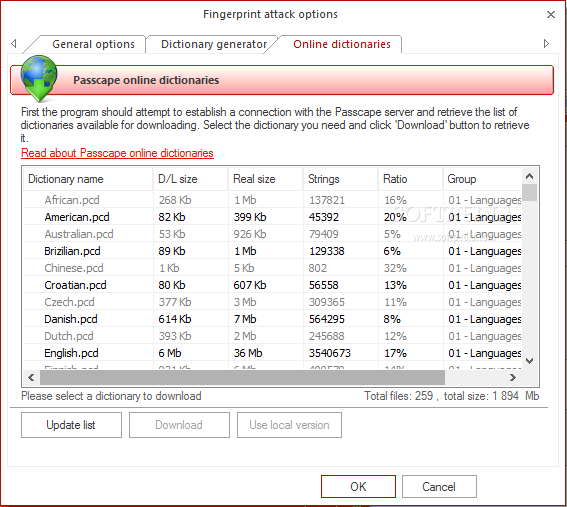Sort by Ratio column header
Viewport: 567px width, 507px height.
pyautogui.click(x=410, y=179)
